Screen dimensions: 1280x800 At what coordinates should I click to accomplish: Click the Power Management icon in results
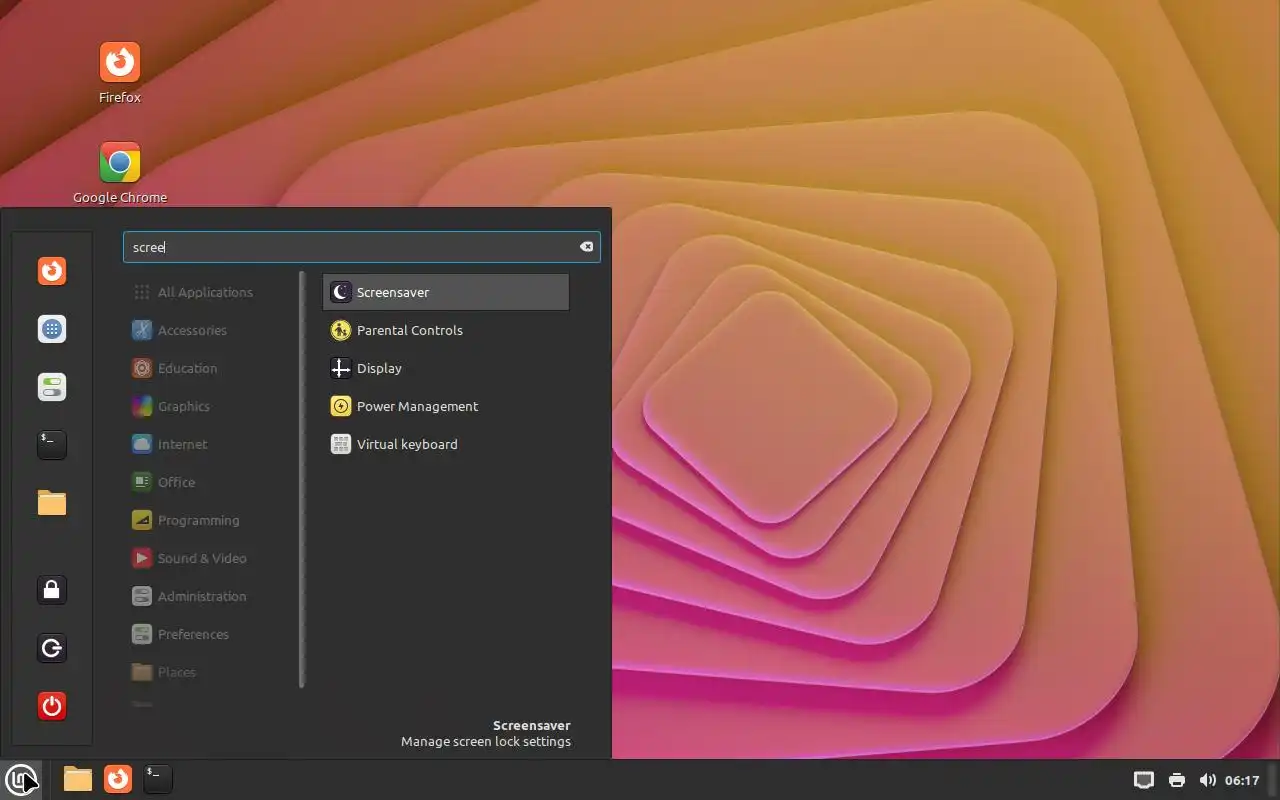(x=341, y=406)
